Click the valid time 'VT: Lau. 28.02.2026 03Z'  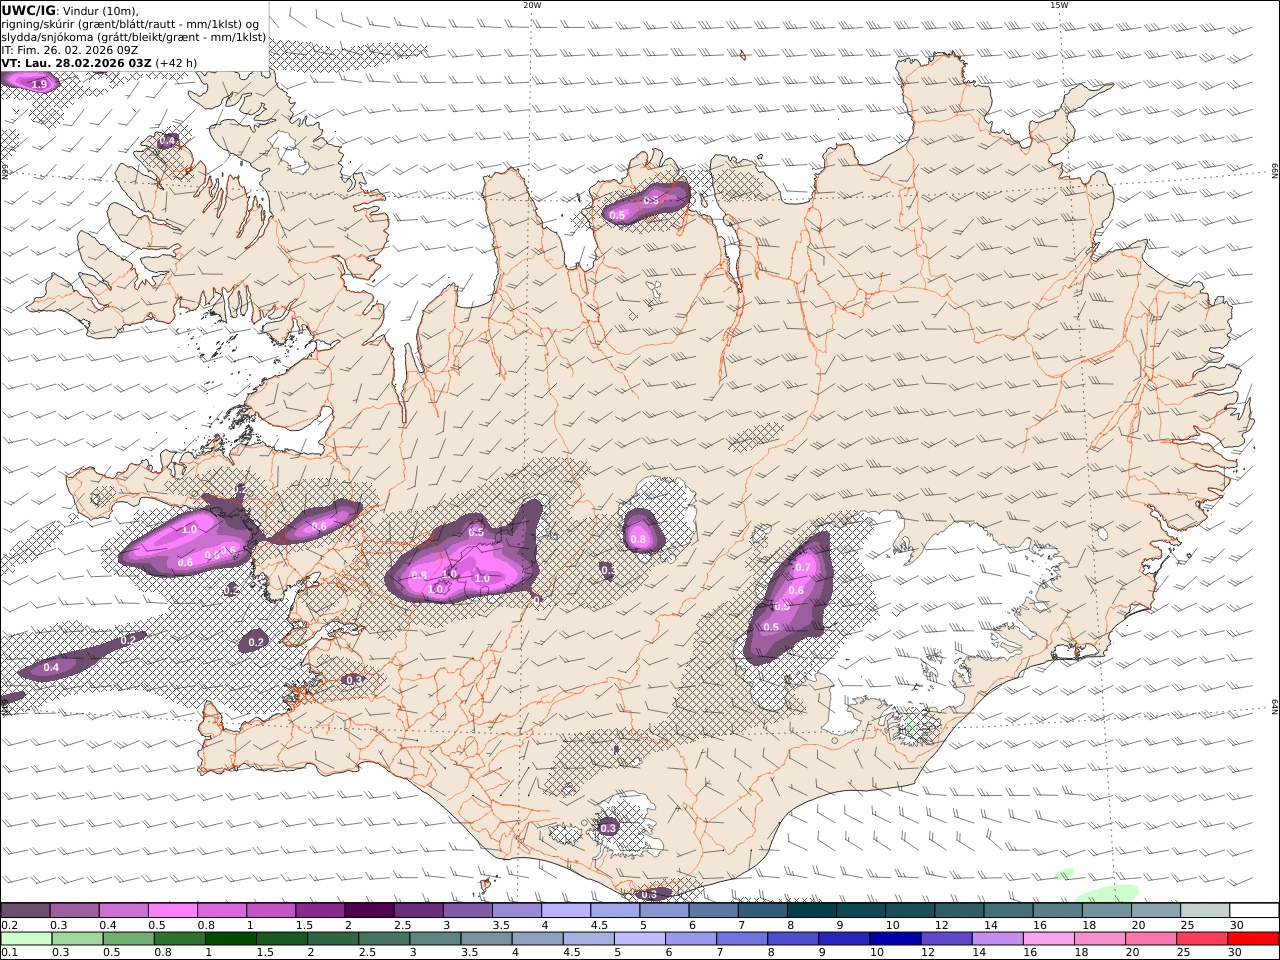coord(77,62)
